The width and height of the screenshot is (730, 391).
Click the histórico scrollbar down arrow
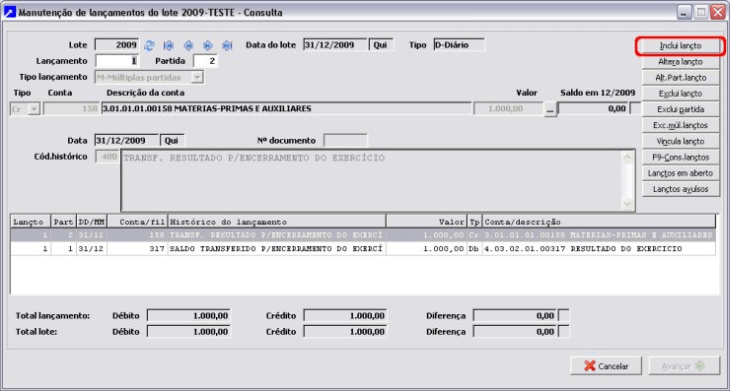coord(627,203)
